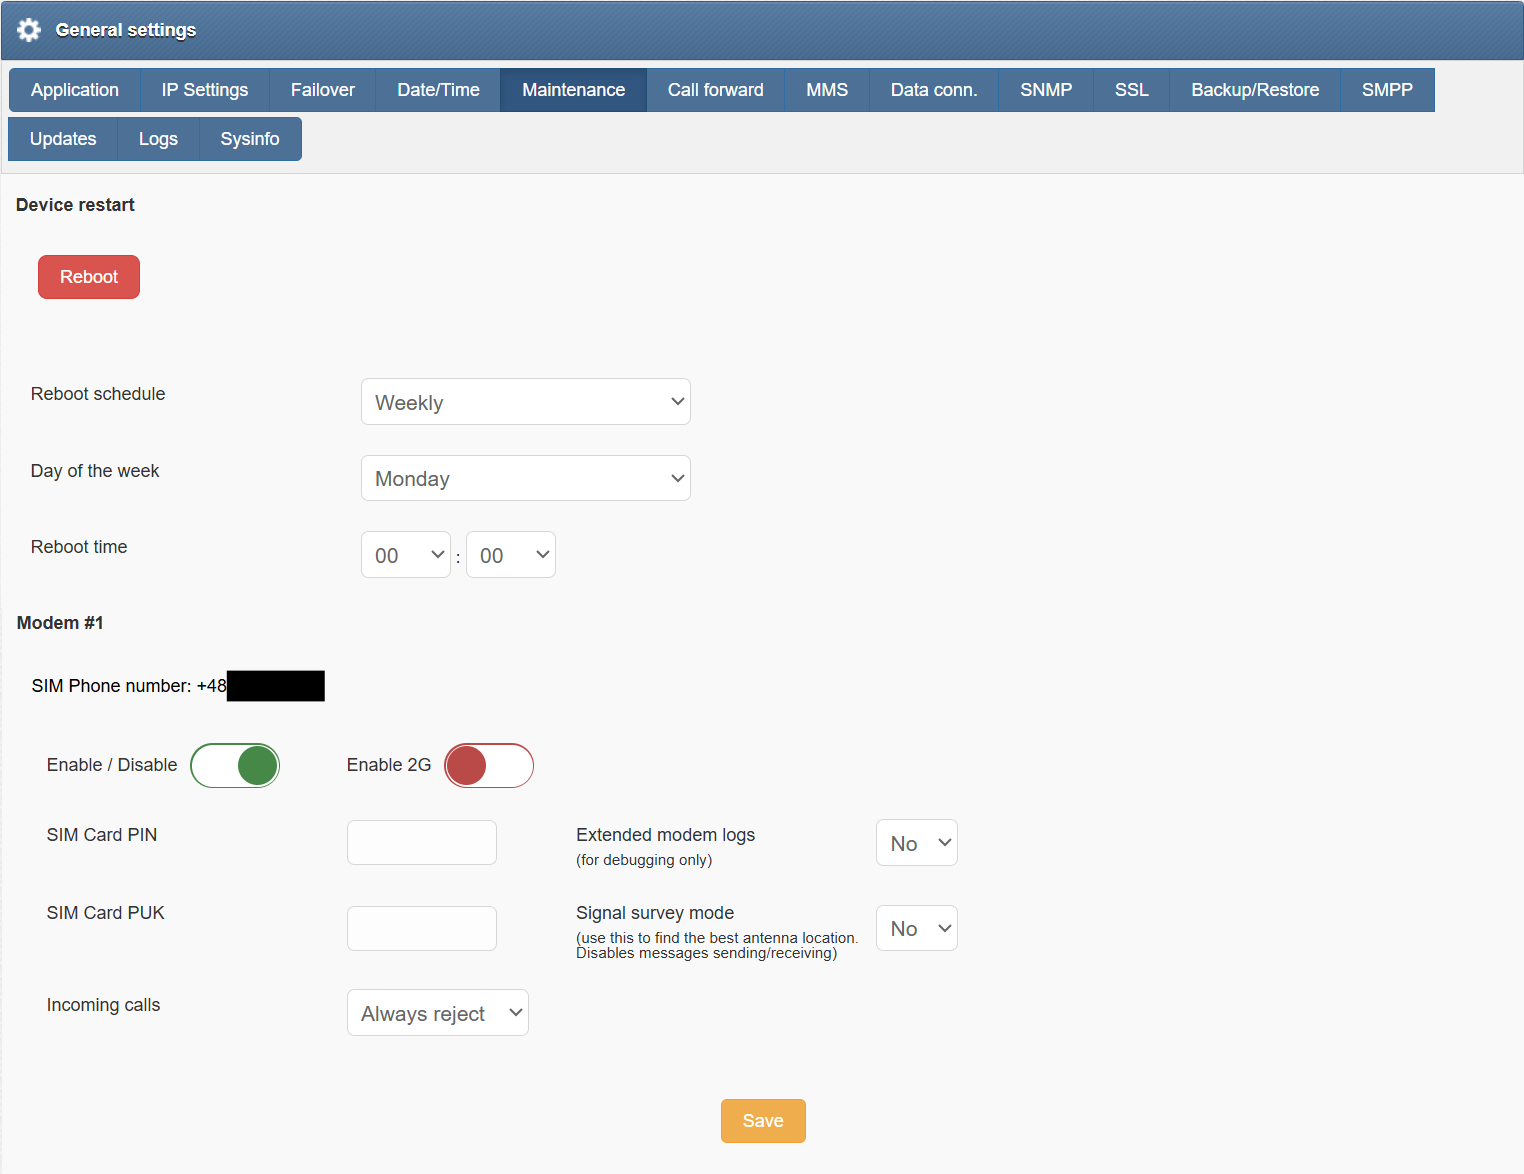Viewport: 1524px width, 1174px height.
Task: Open the Application tab
Action: pyautogui.click(x=75, y=90)
